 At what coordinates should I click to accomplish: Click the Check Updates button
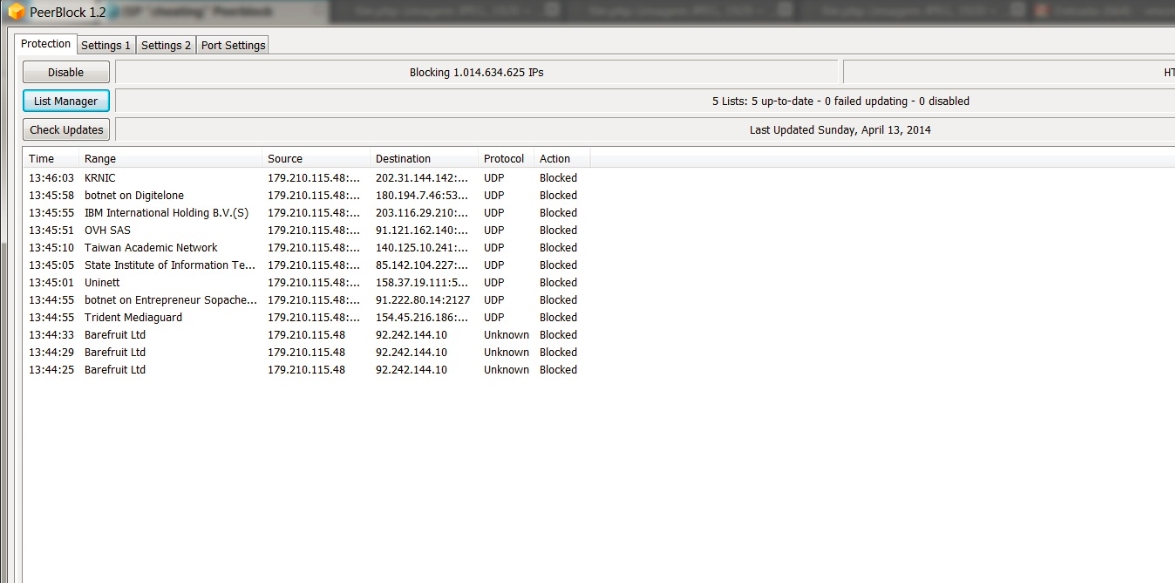(66, 130)
